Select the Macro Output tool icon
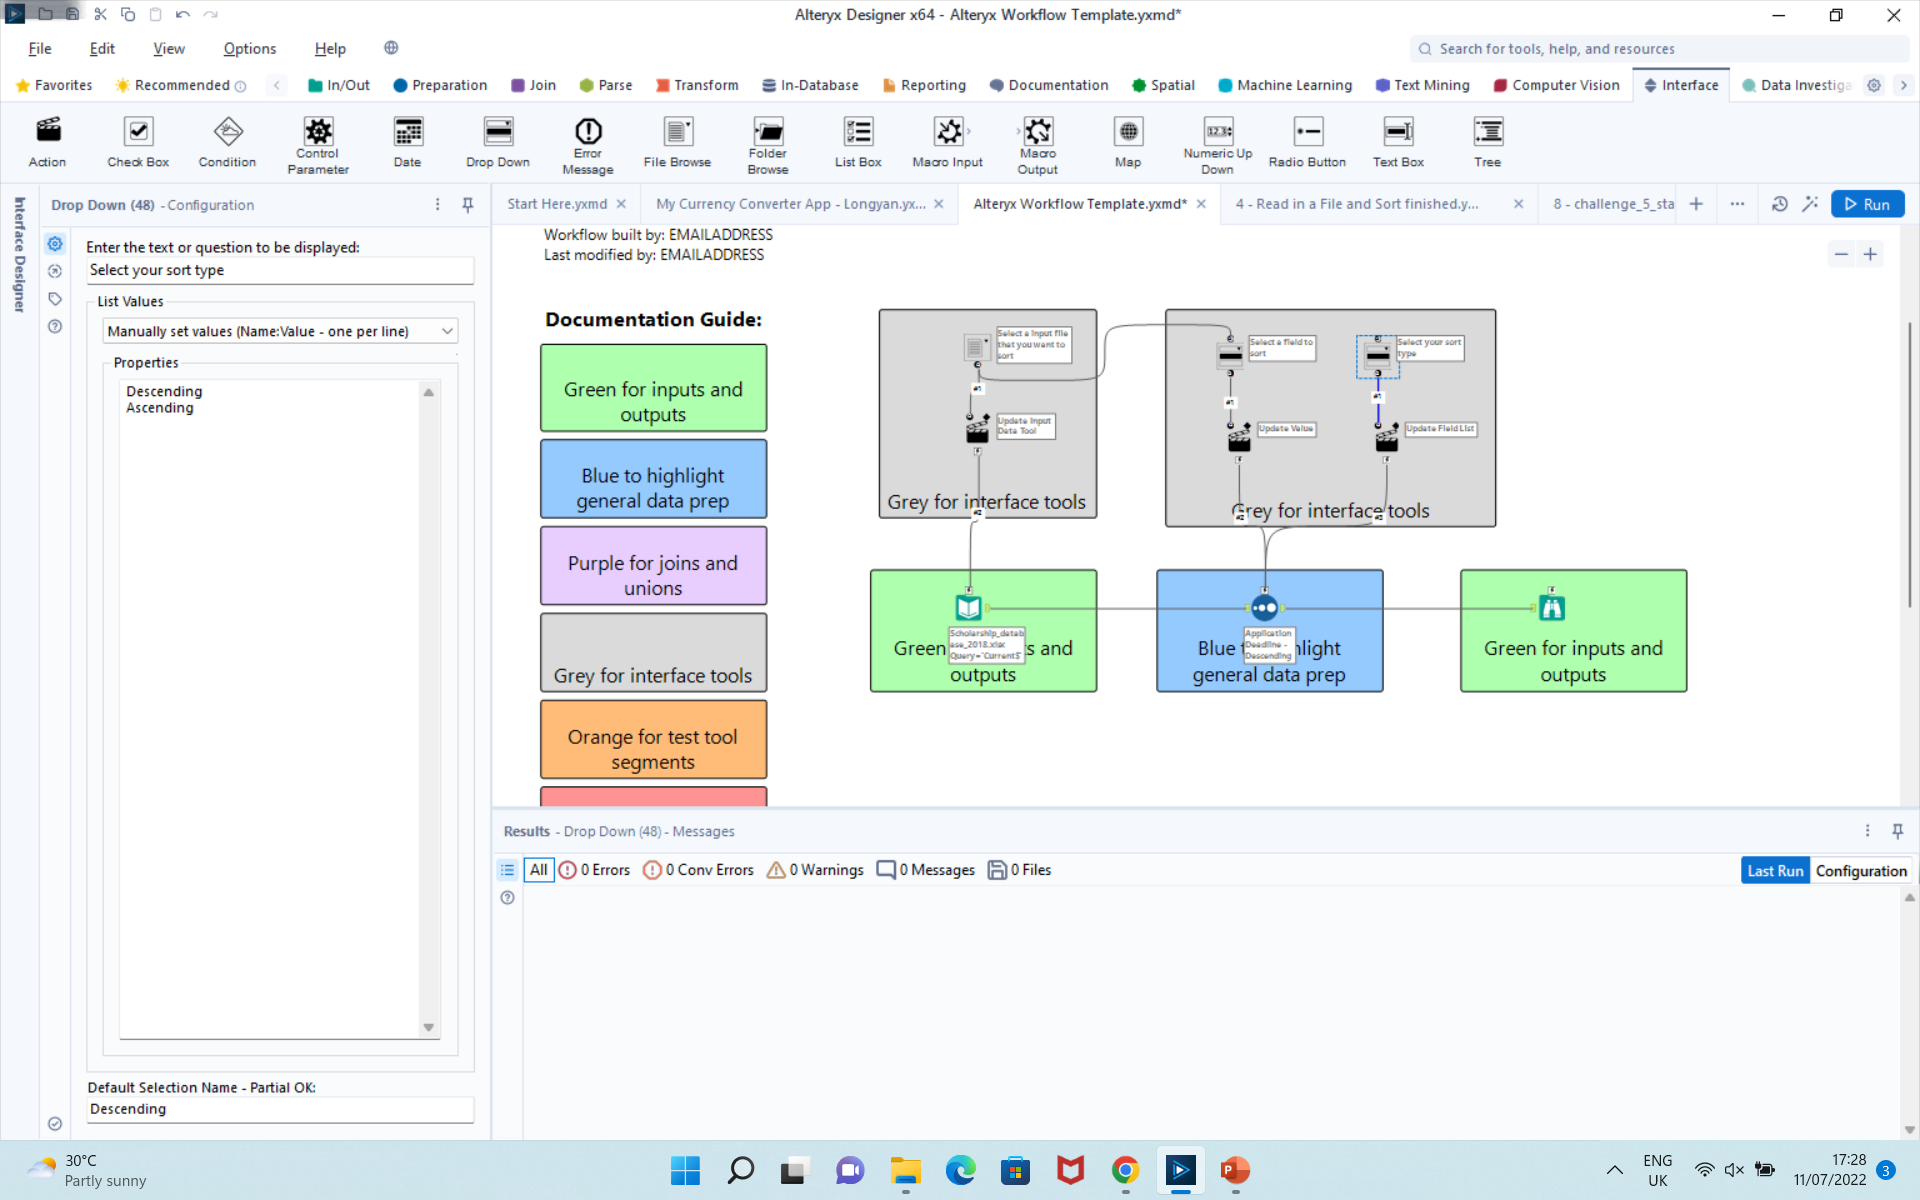The width and height of the screenshot is (1920, 1200). coord(1038,131)
